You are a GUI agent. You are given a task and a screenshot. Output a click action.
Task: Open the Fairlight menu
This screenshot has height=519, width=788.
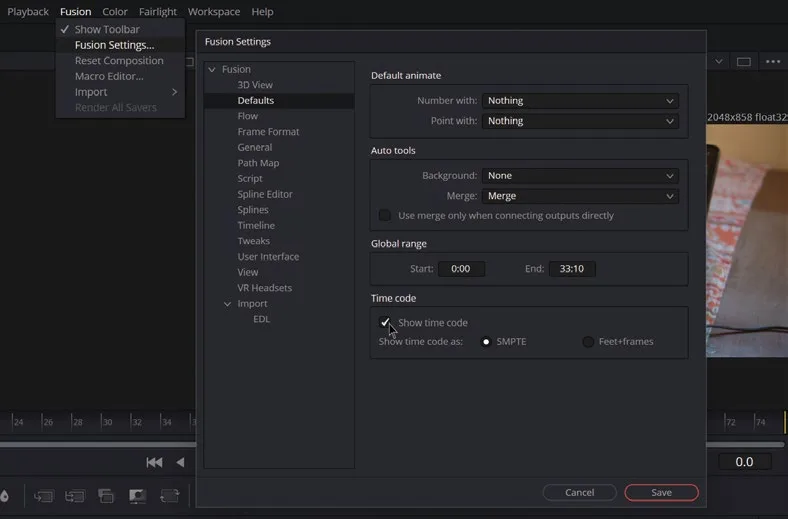point(158,12)
